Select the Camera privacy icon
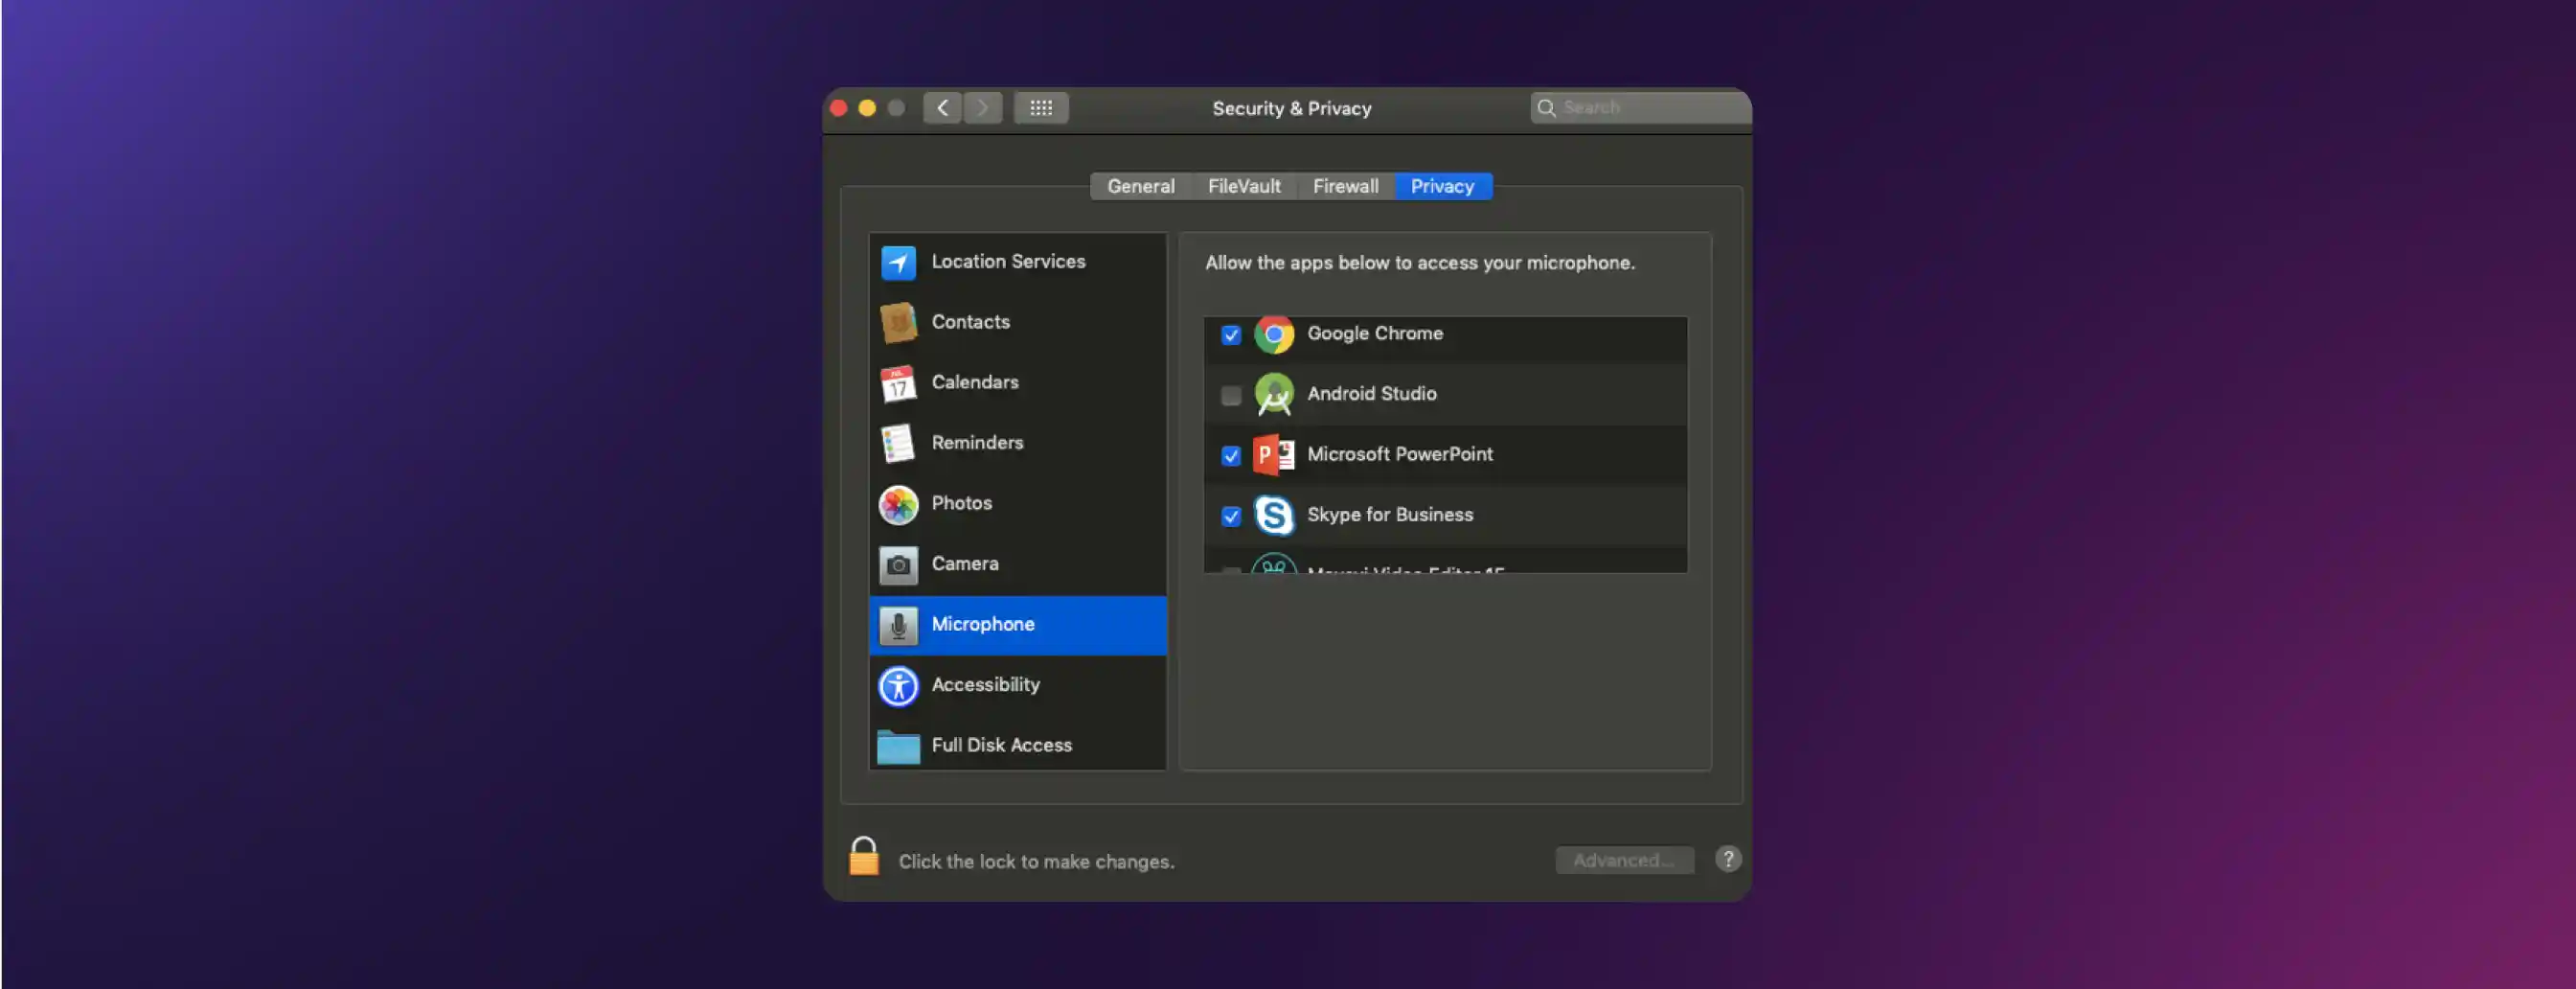Screen dimensions: 2576x989 899,563
